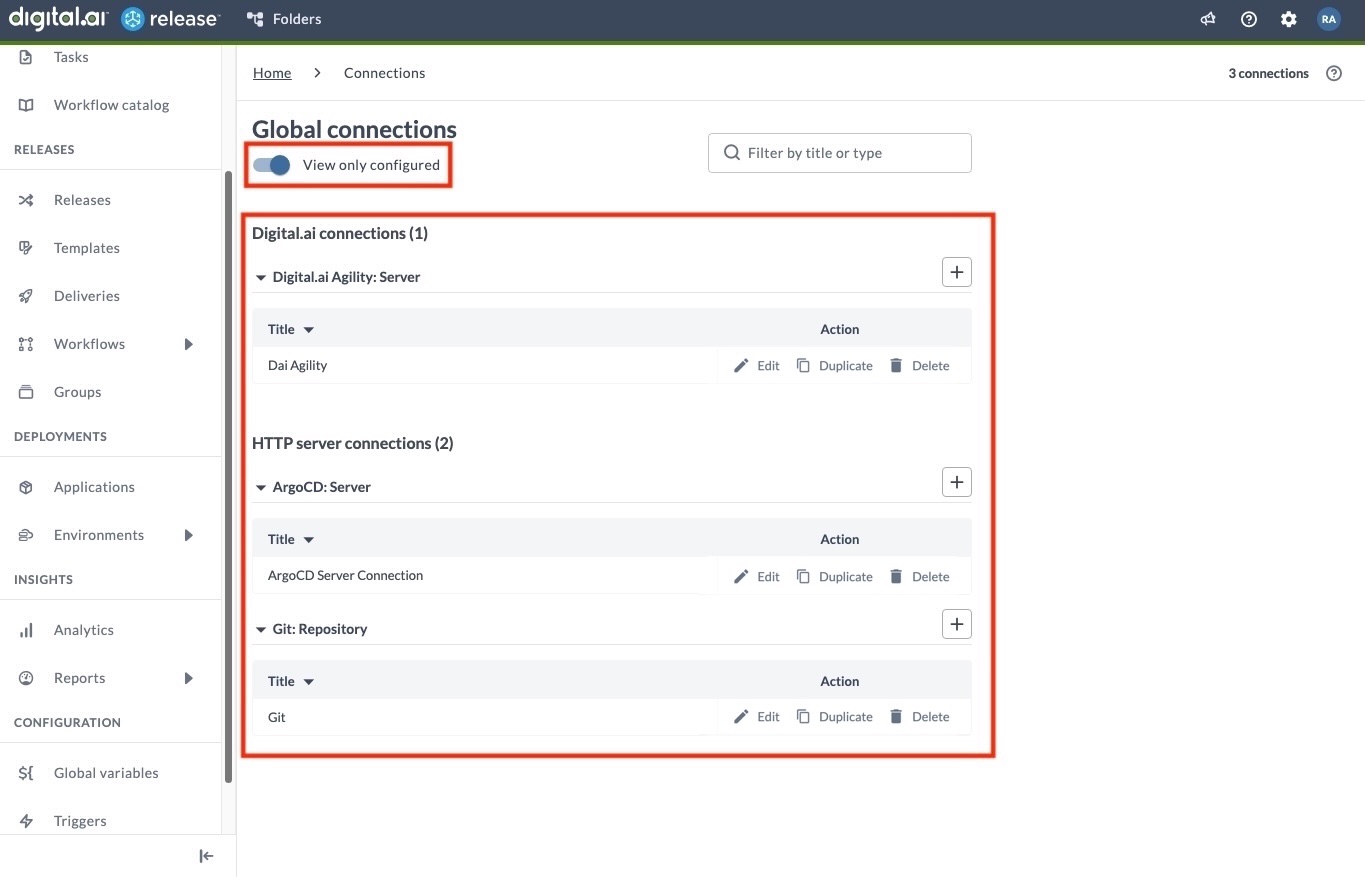1365x877 pixels.
Task: Click the sidebar vertical scrollbar
Action: point(229,477)
